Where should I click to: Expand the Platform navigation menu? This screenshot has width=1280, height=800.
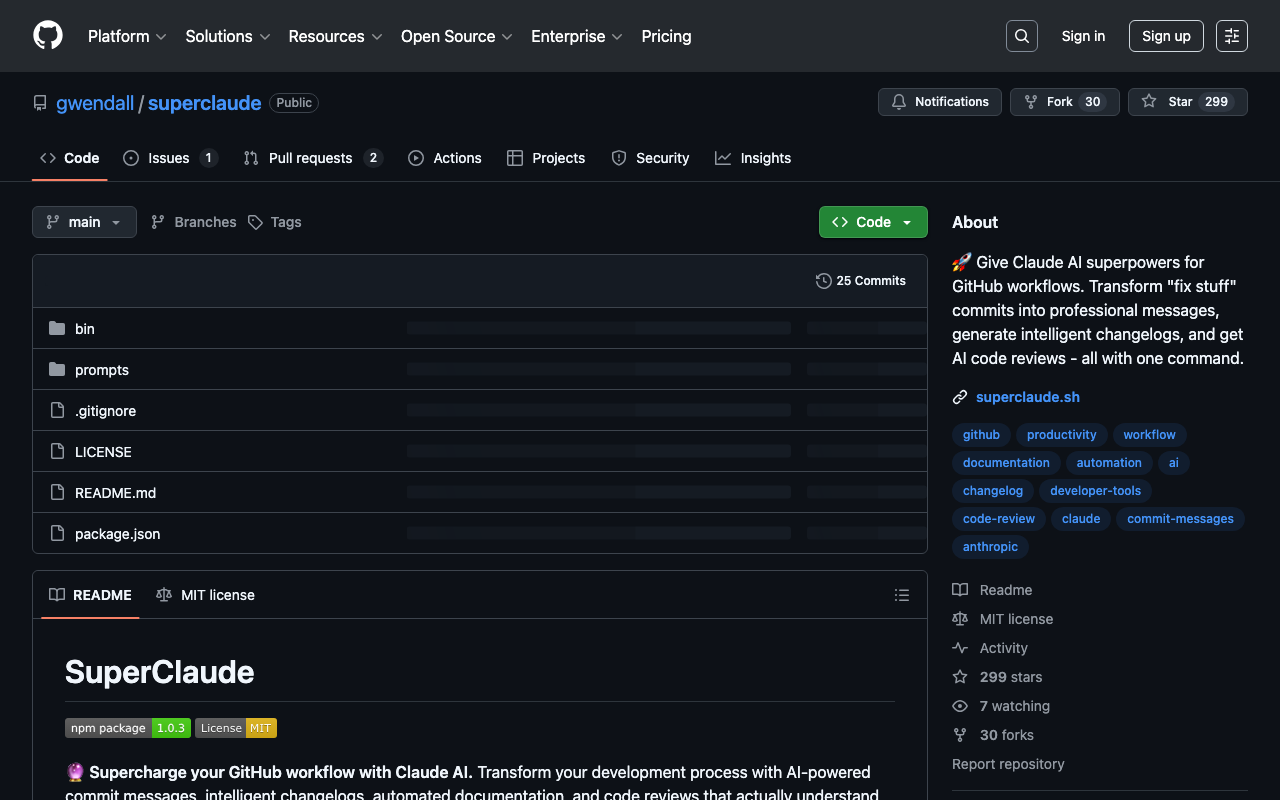(x=127, y=36)
